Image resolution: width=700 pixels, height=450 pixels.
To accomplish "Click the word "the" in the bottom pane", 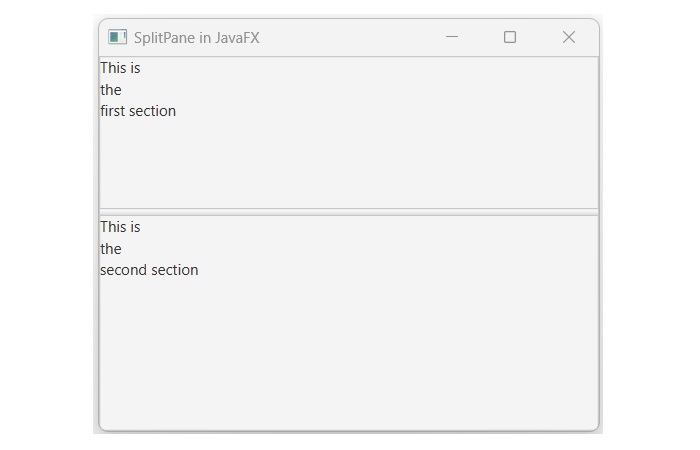I will 111,249.
